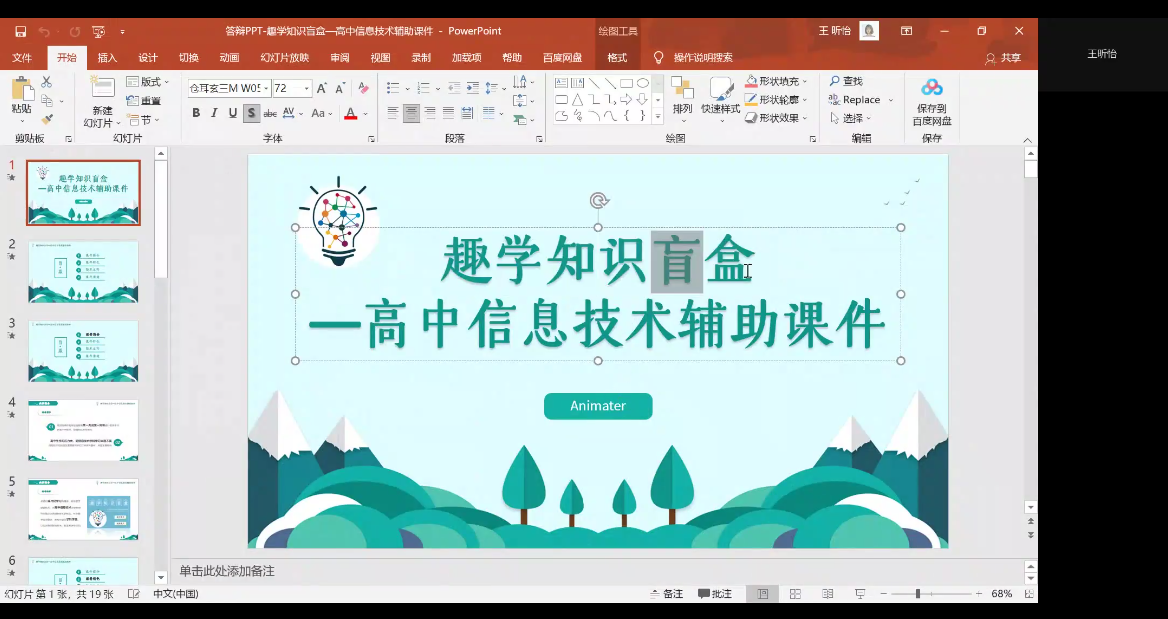Toggle Center alignment in paragraph group
Viewport: 1168px width, 619px height.
coord(411,112)
